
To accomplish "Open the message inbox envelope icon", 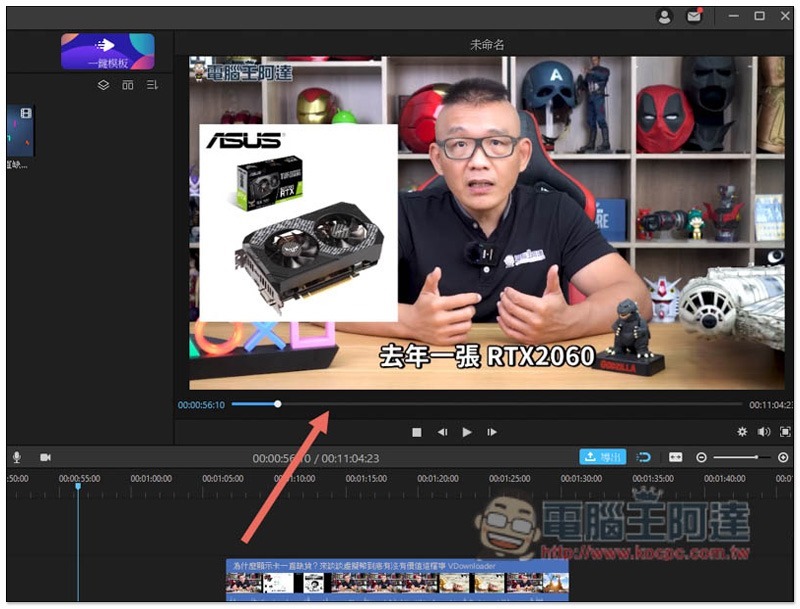I will (x=694, y=16).
